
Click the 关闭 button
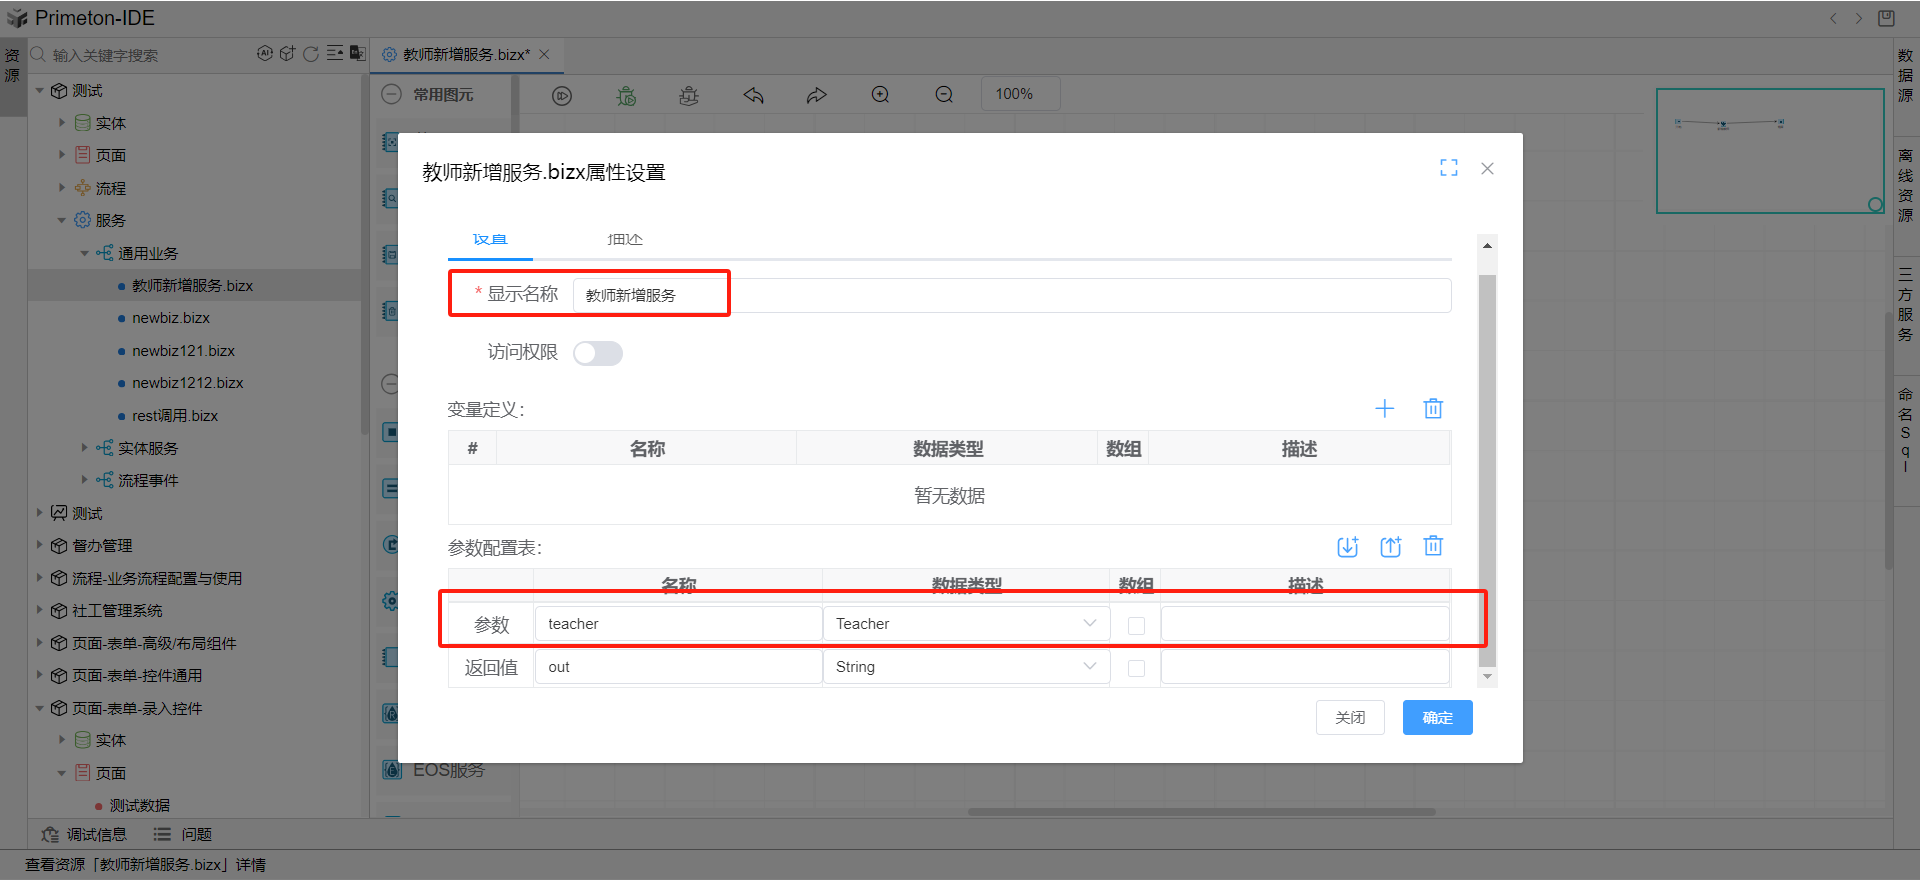click(x=1350, y=717)
